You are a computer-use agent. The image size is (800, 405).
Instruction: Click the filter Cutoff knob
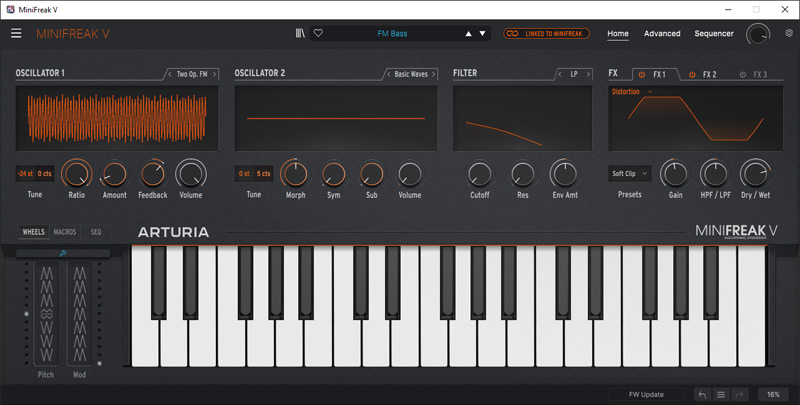[480, 174]
